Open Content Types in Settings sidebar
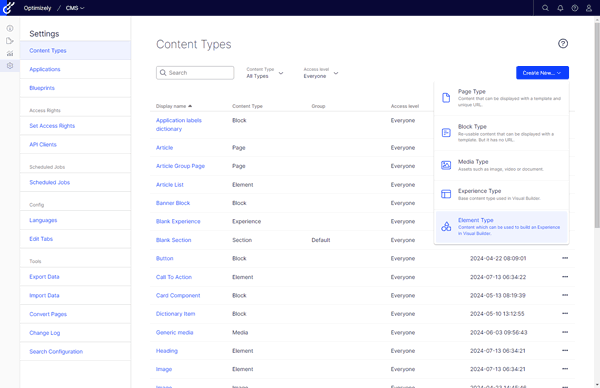Image resolution: width=600 pixels, height=388 pixels. point(75,51)
